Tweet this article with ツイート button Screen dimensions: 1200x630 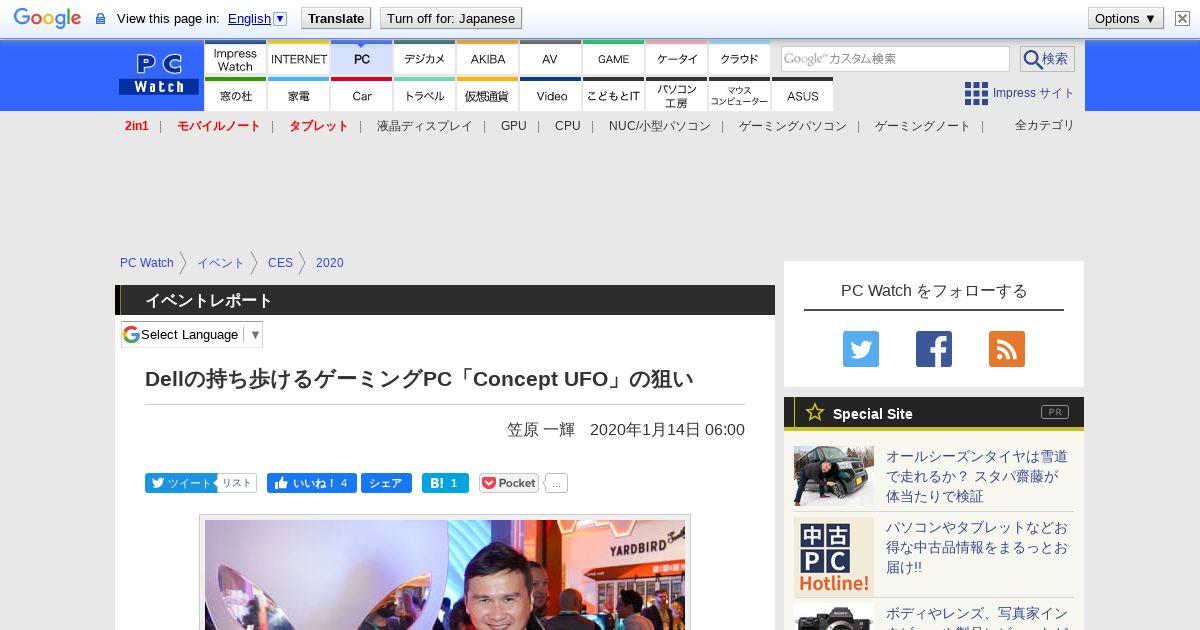[x=180, y=483]
